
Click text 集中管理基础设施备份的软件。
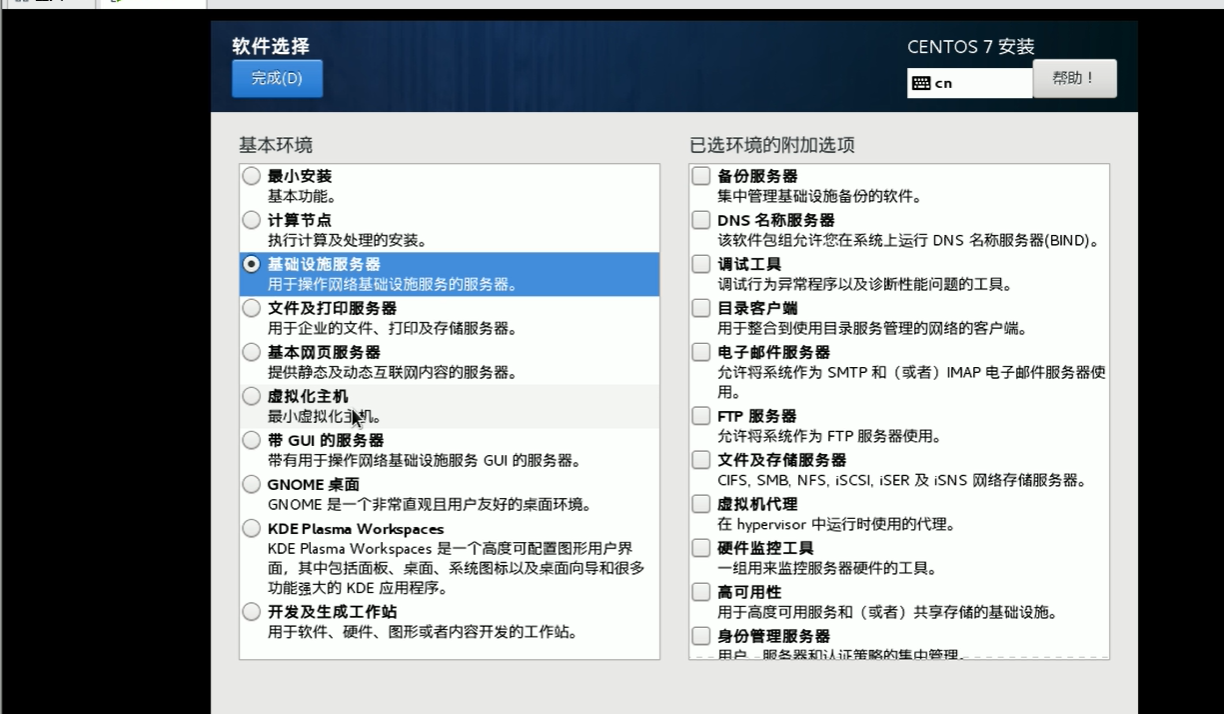click(x=819, y=197)
